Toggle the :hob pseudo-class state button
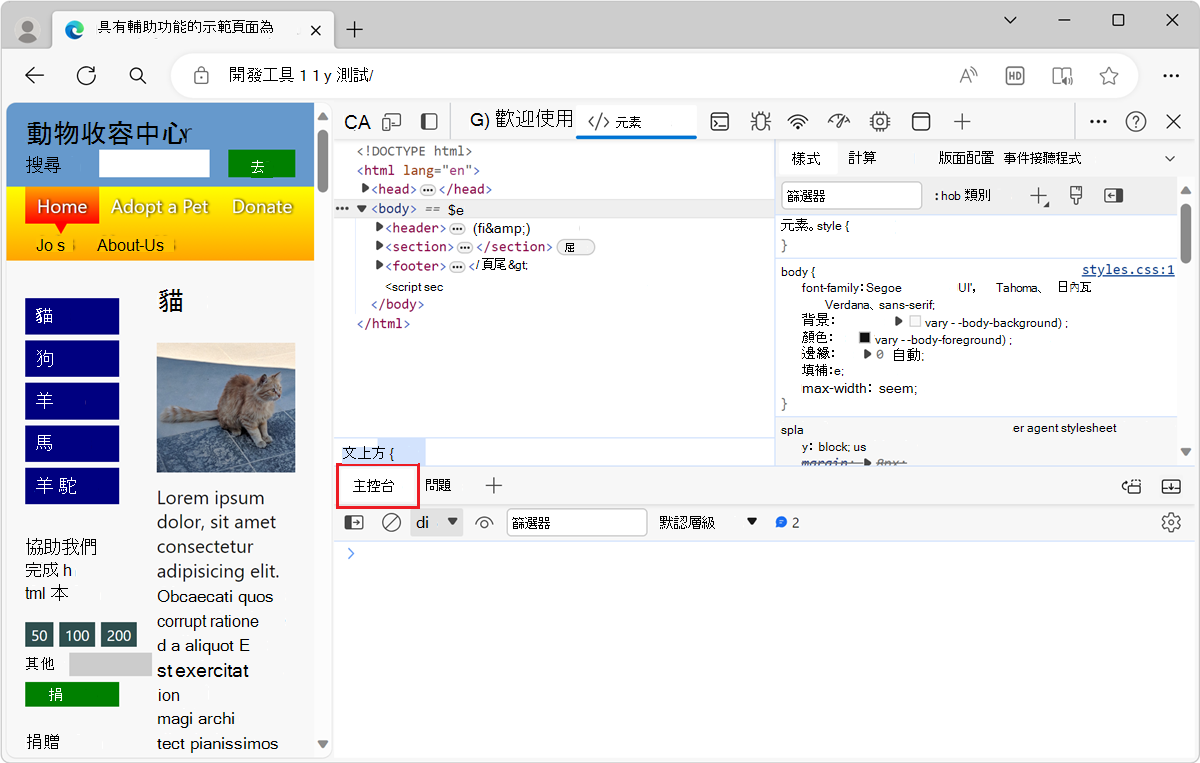 point(962,195)
